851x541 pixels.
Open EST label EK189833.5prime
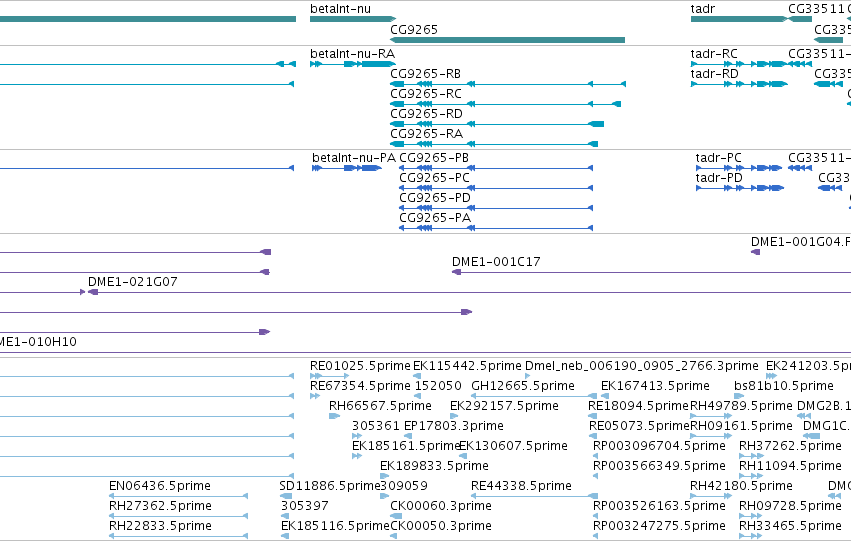(x=434, y=467)
